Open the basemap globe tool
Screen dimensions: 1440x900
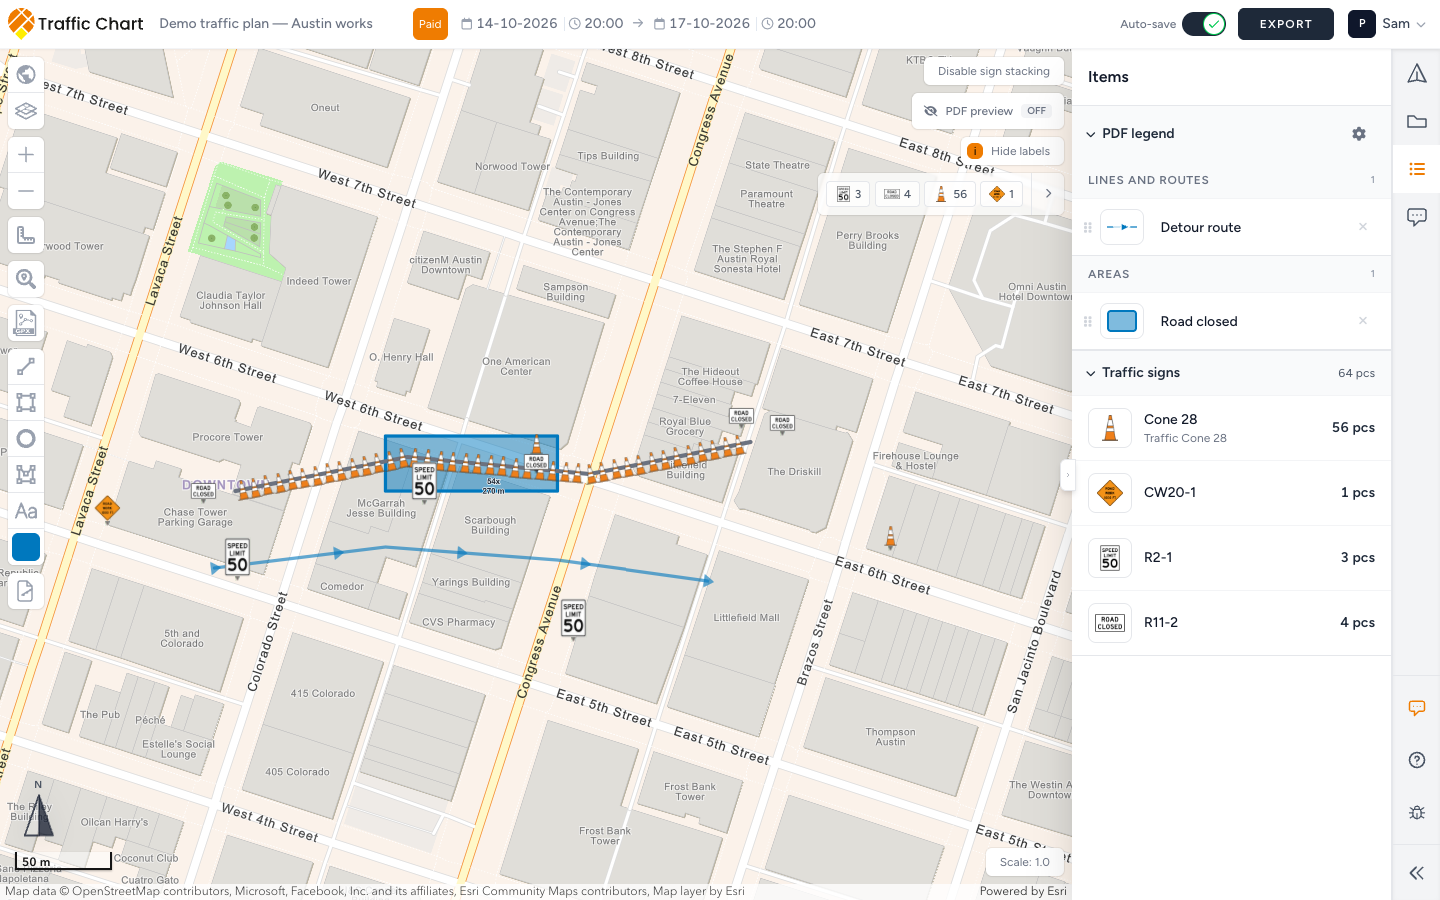point(26,75)
